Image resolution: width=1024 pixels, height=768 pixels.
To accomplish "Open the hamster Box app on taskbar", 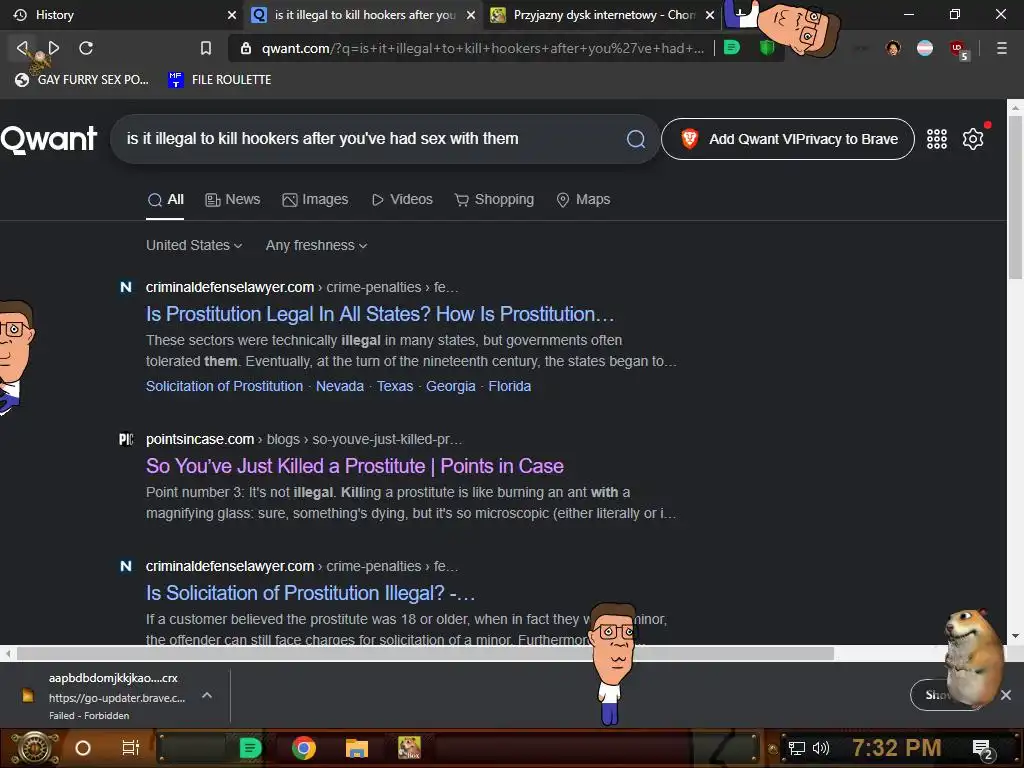I will [x=409, y=748].
